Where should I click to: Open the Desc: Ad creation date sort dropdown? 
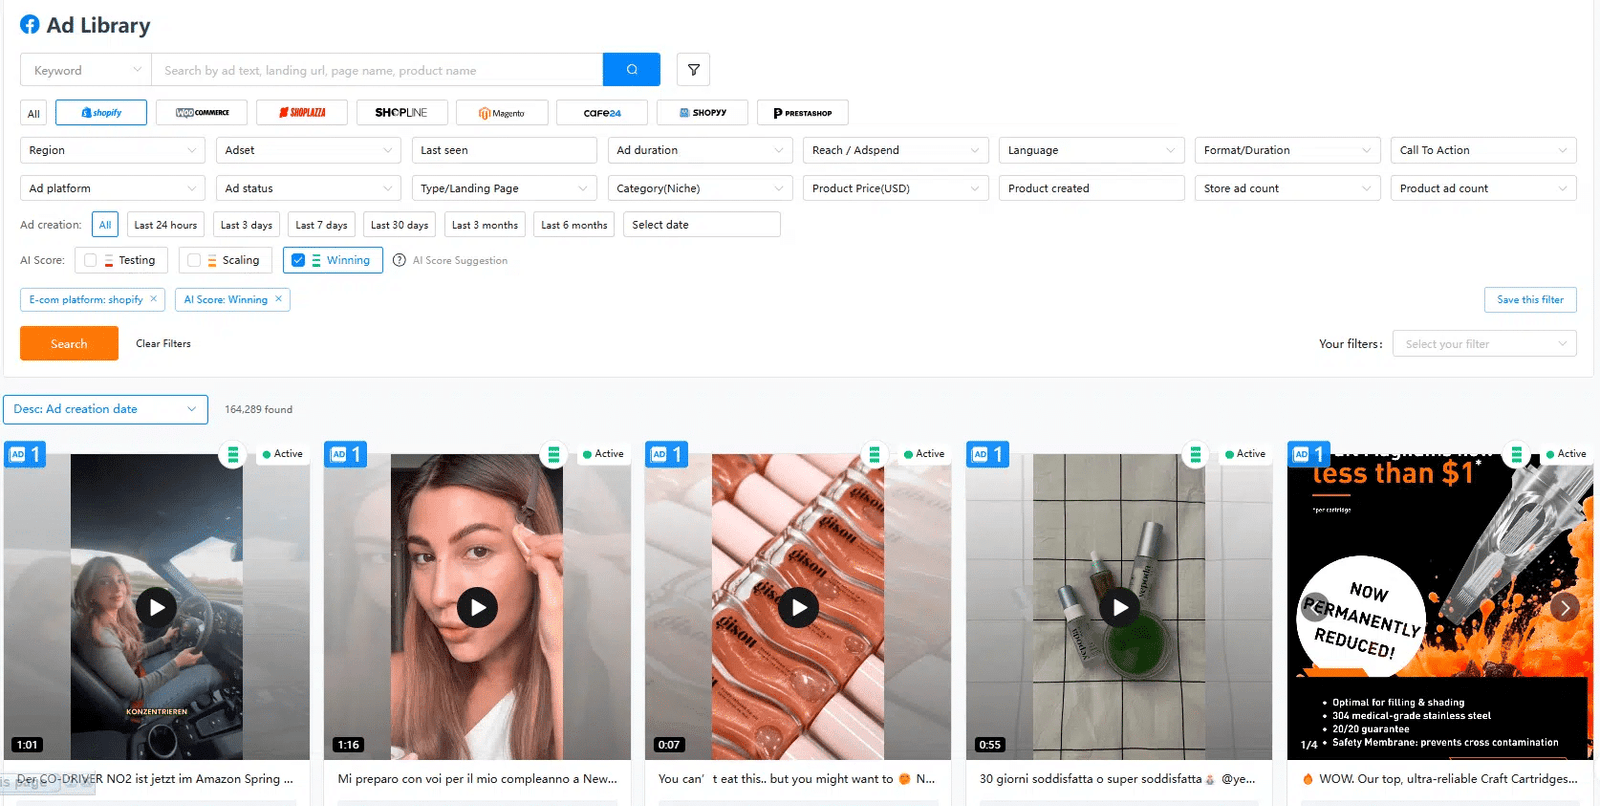[105, 409]
